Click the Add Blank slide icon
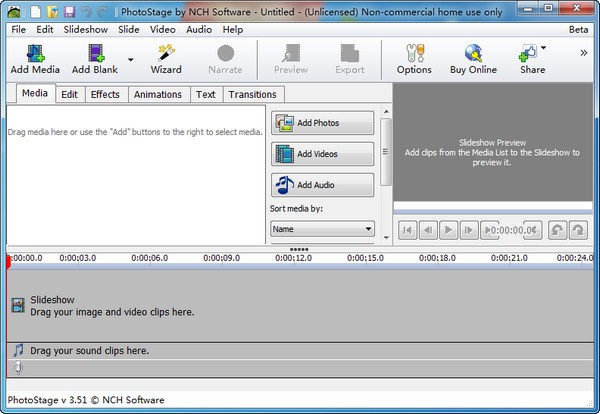Viewport: 600px width, 414px height. point(96,53)
